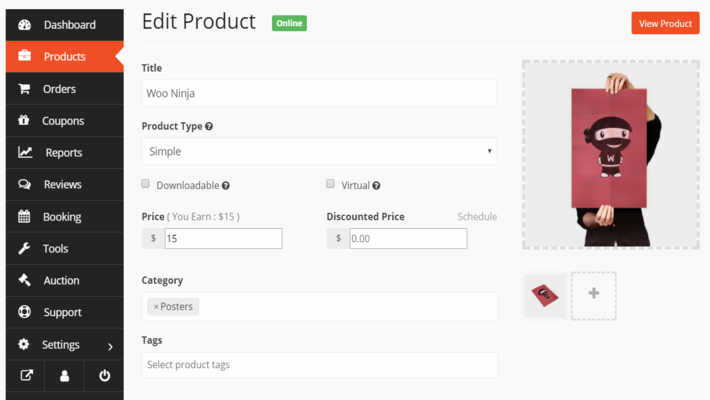
Task: Click the plus icon to add gallery image
Action: (593, 294)
